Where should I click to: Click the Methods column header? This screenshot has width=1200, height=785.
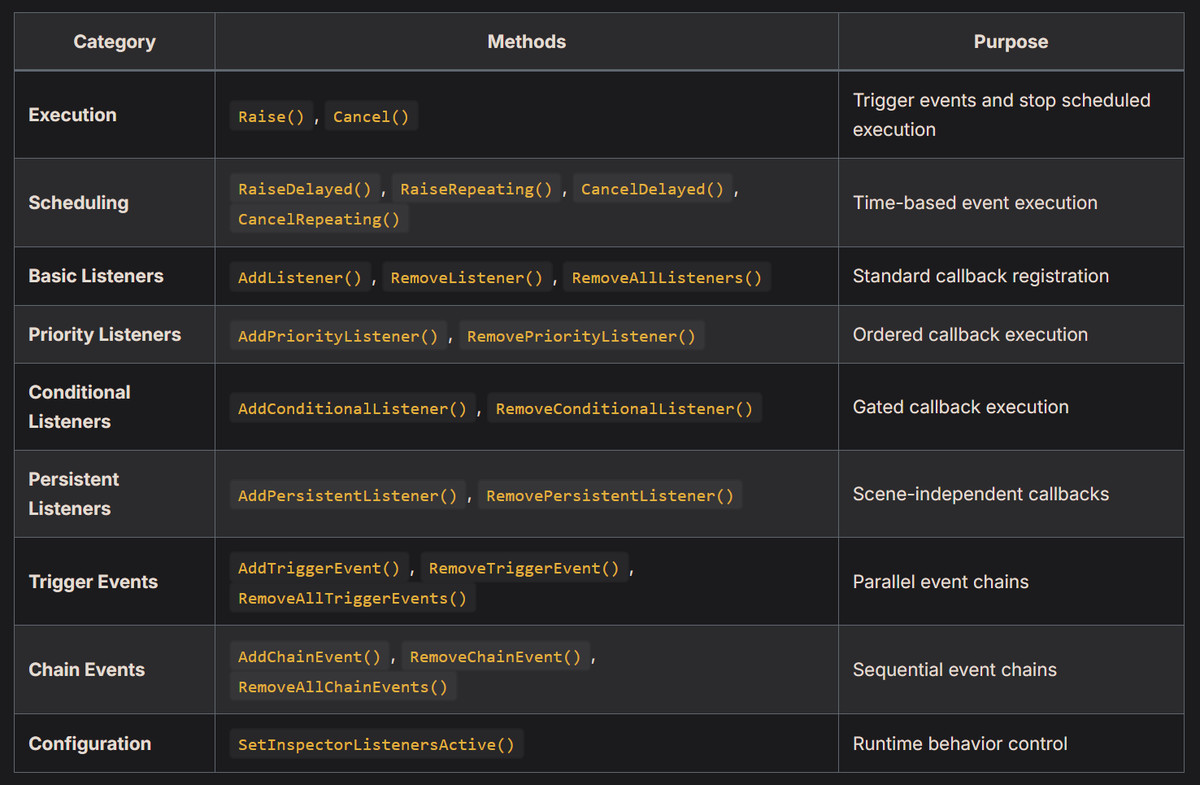(x=526, y=42)
